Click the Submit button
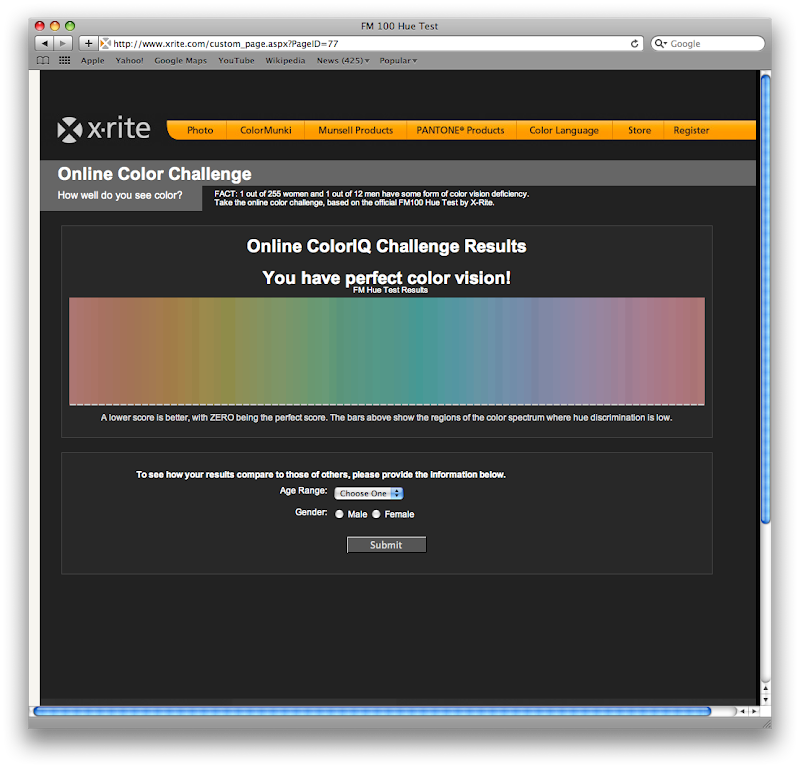The width and height of the screenshot is (800, 768). point(386,544)
